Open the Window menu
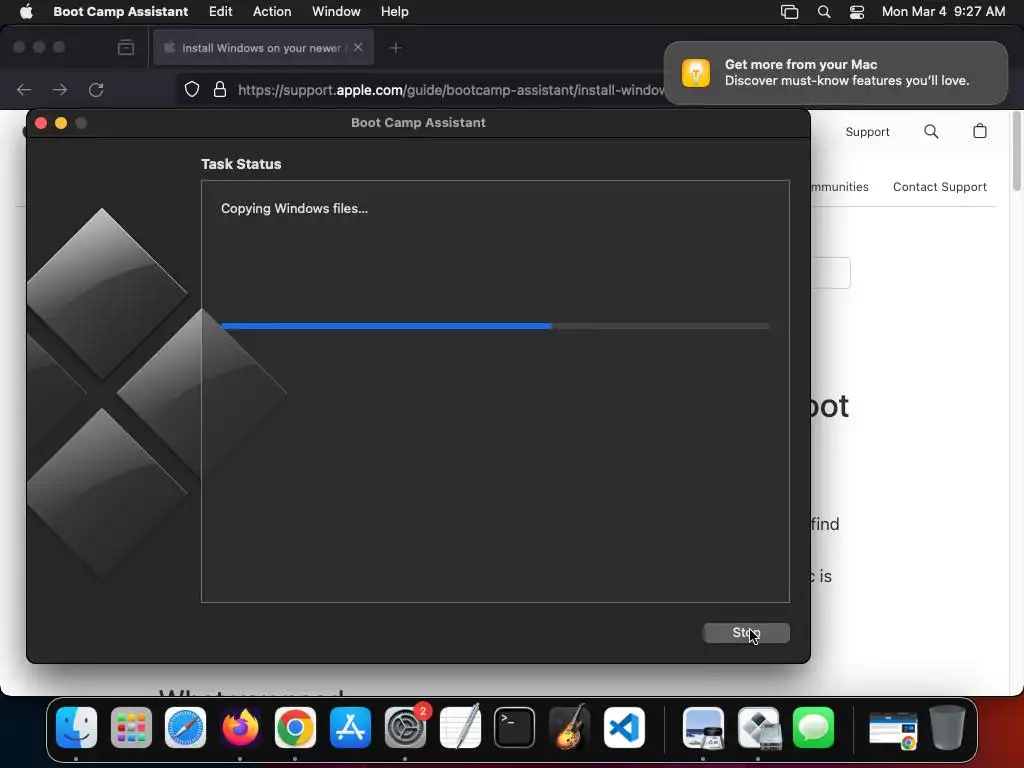 pos(336,11)
